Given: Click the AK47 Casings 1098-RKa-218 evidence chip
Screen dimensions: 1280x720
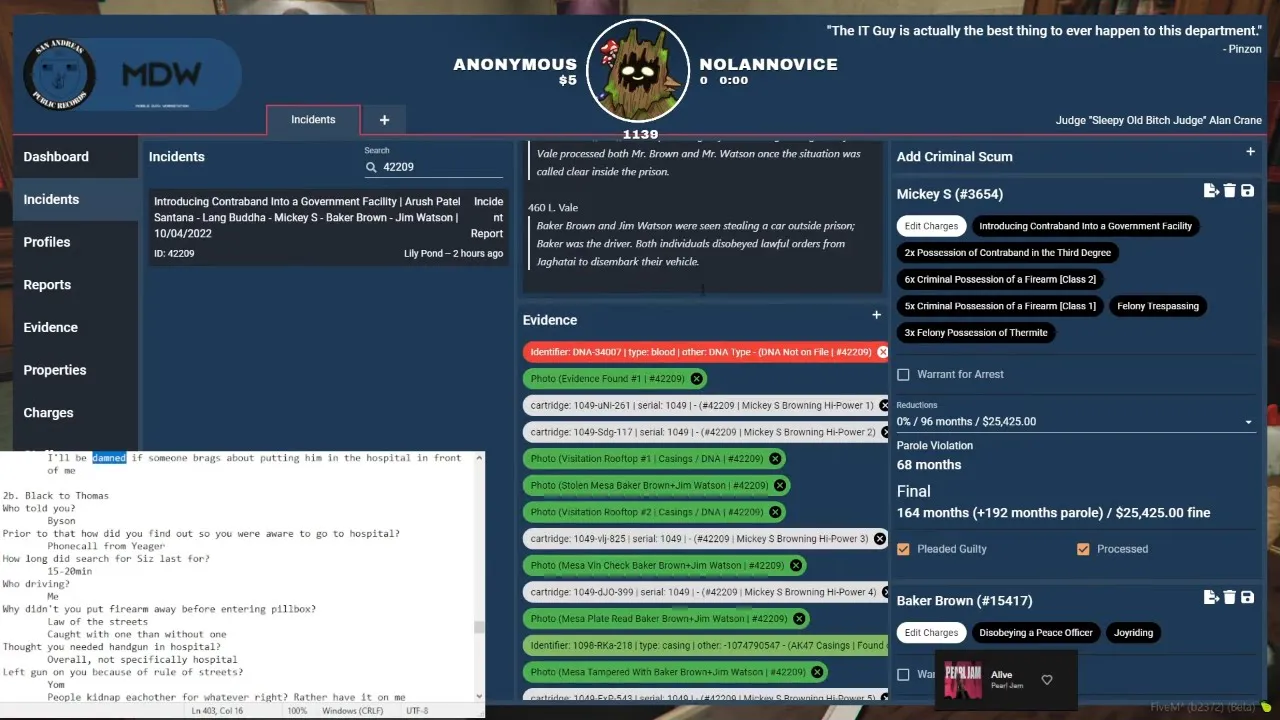Looking at the screenshot, I should pos(705,645).
